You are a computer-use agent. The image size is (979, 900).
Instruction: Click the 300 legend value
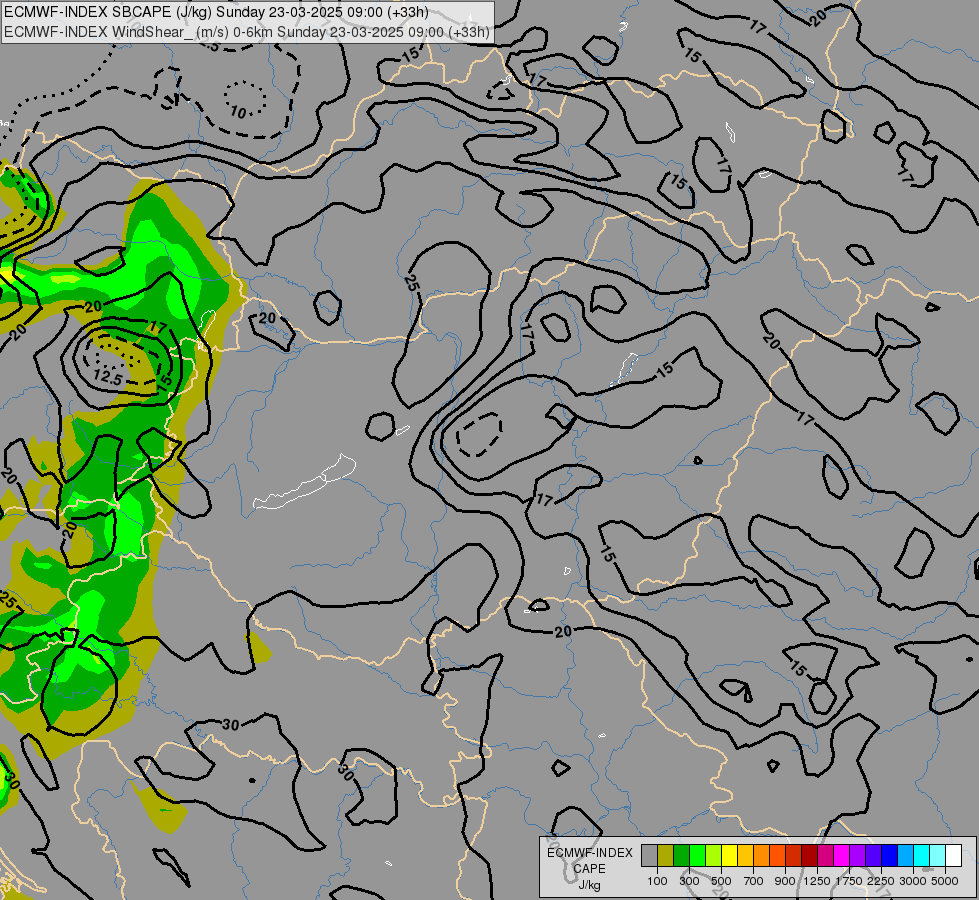point(689,881)
